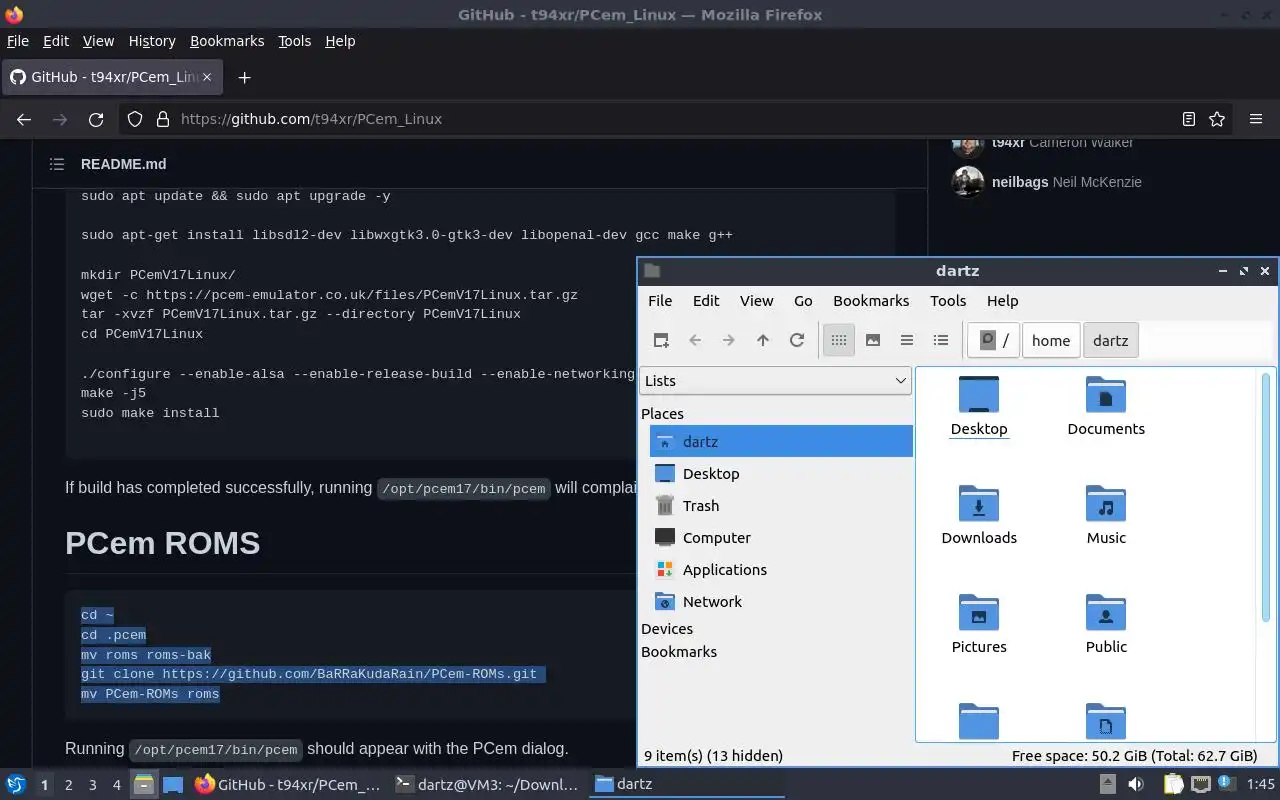This screenshot has width=1280, height=800.
Task: Open the Lubuntu start menu
Action: tap(15, 785)
